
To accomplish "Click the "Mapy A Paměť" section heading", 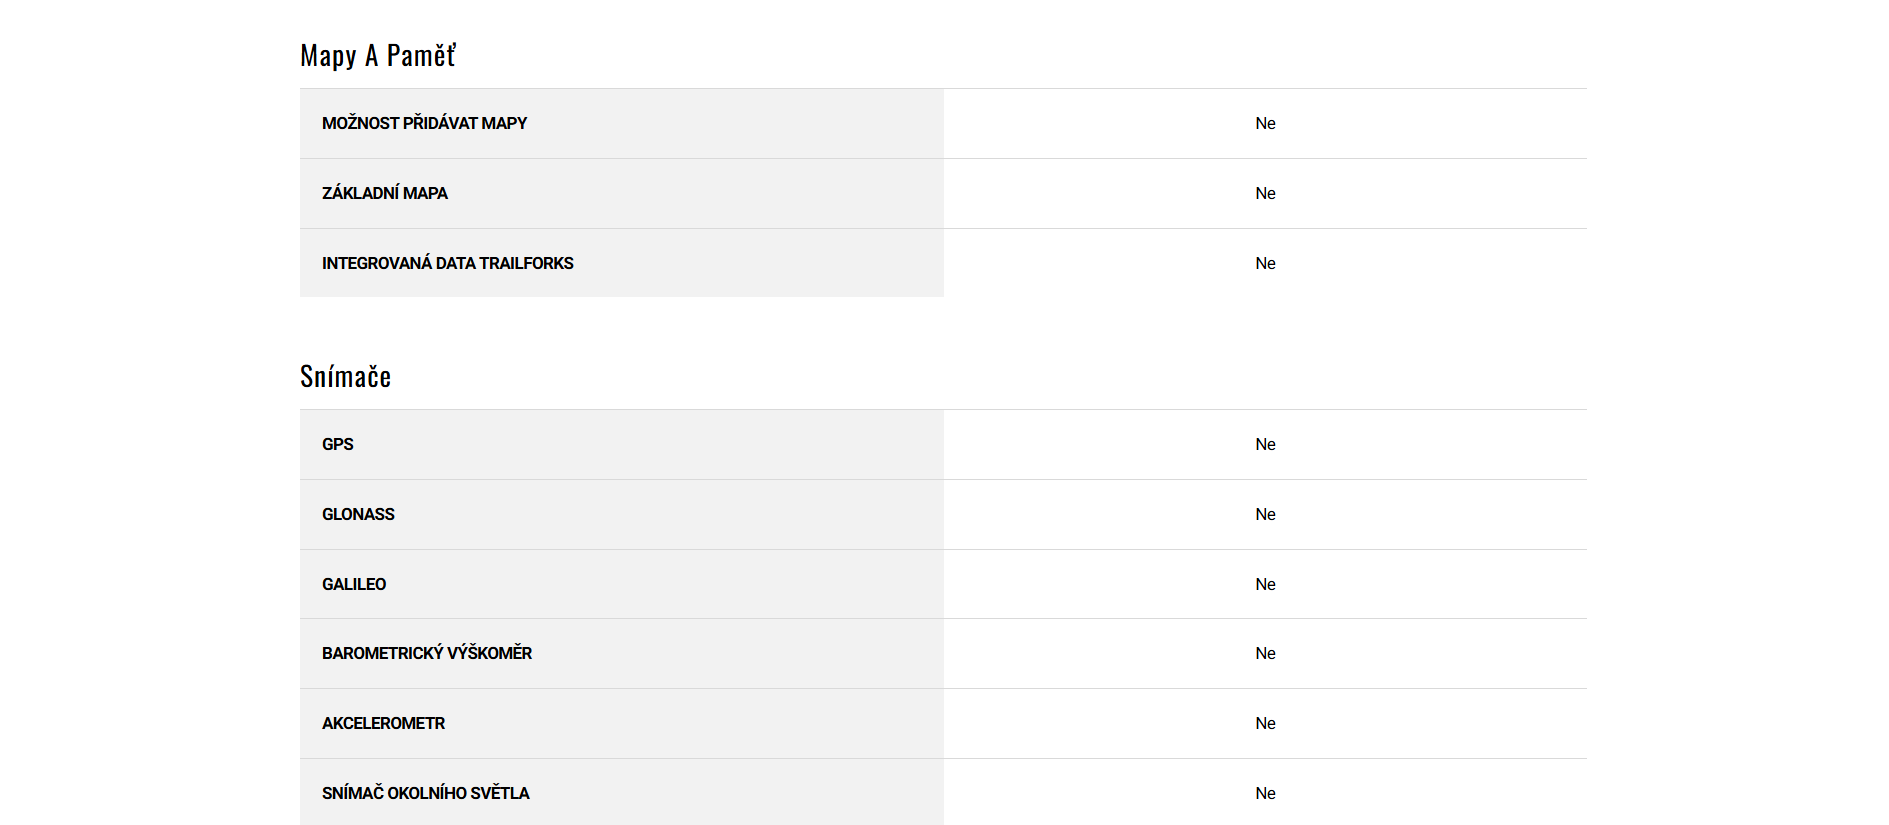I will coord(378,56).
